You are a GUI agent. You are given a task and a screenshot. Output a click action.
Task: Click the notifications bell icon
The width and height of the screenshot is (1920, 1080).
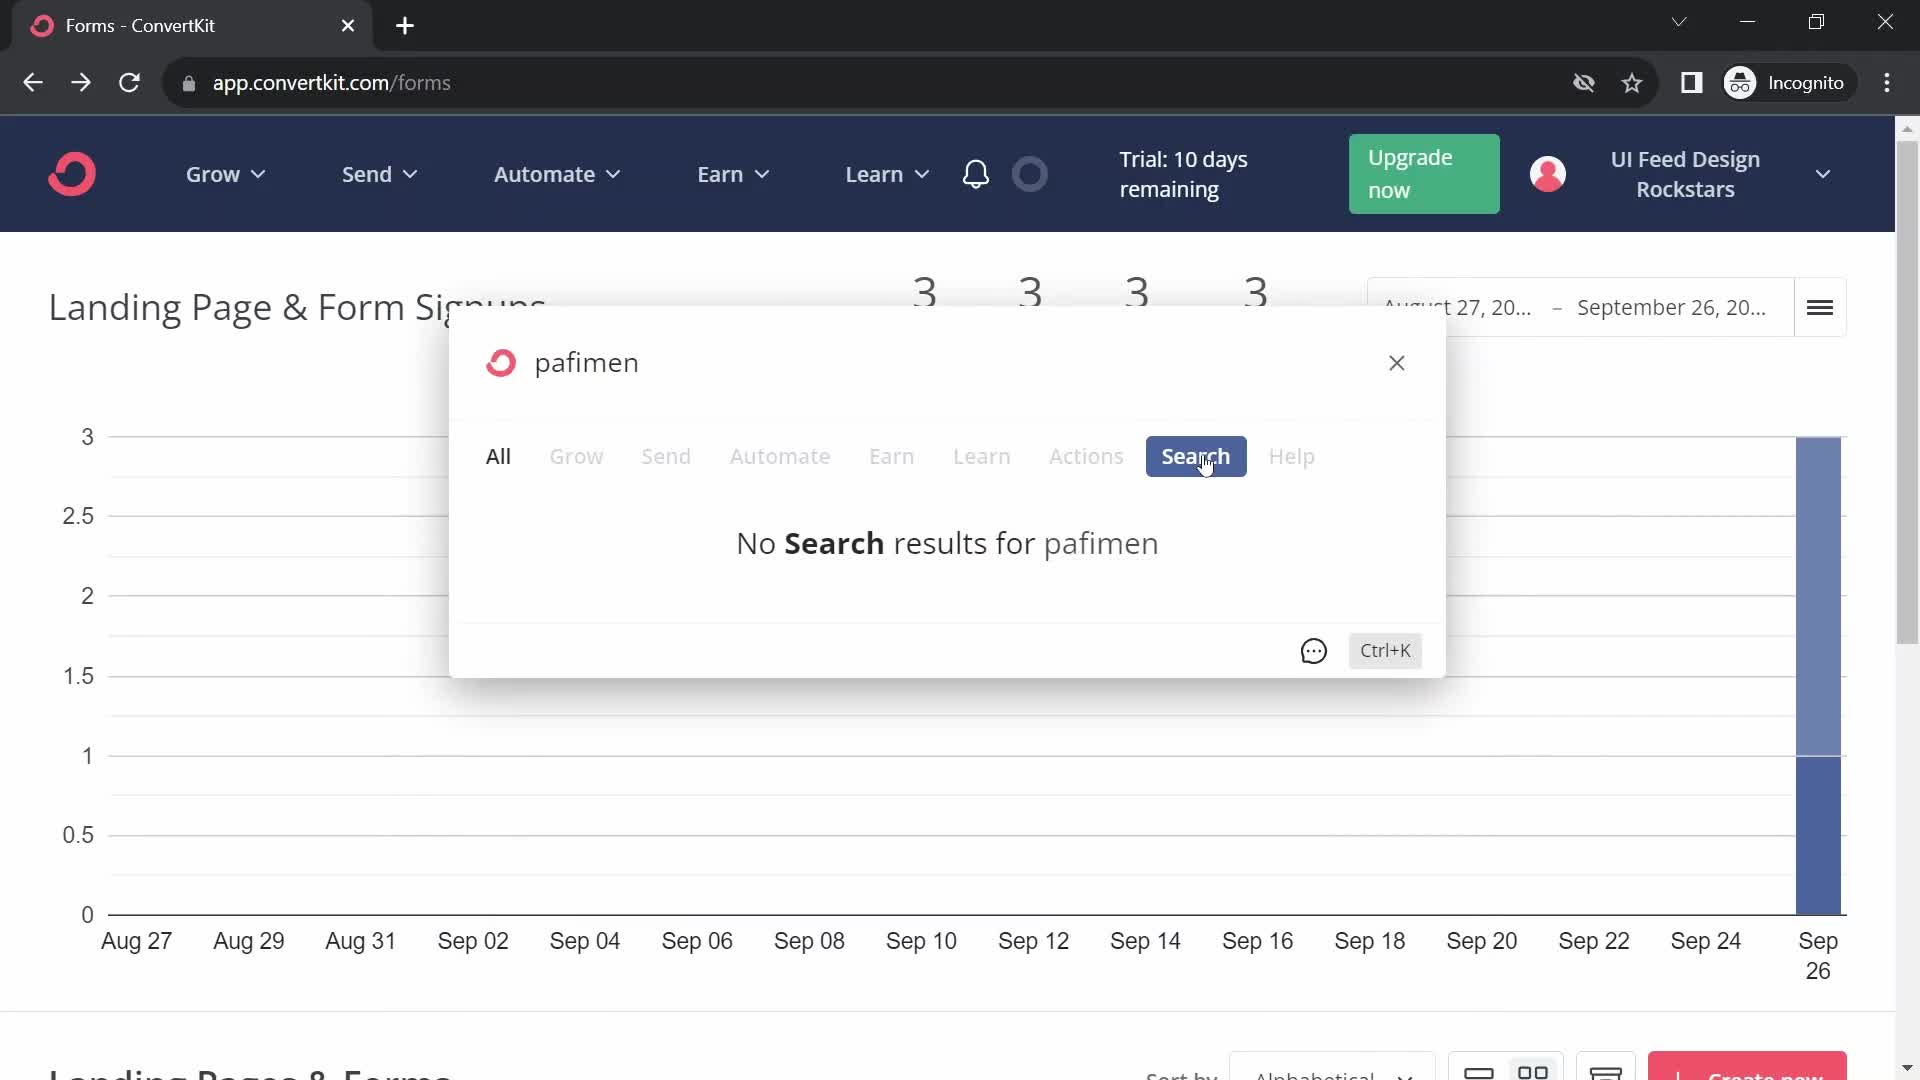click(x=976, y=174)
